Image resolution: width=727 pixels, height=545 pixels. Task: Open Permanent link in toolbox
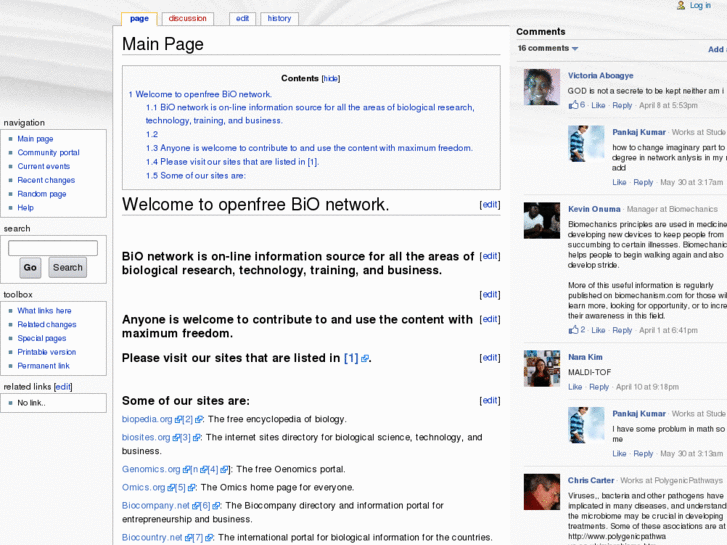pyautogui.click(x=44, y=366)
